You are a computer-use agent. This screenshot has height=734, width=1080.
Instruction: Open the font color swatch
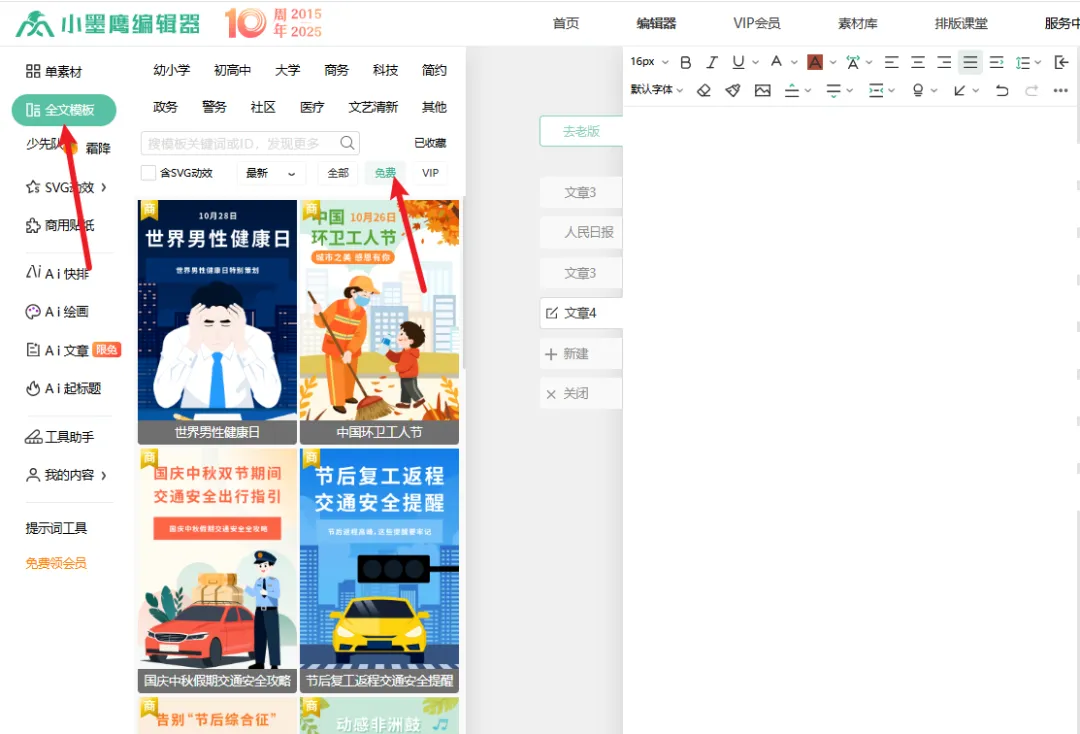(815, 61)
